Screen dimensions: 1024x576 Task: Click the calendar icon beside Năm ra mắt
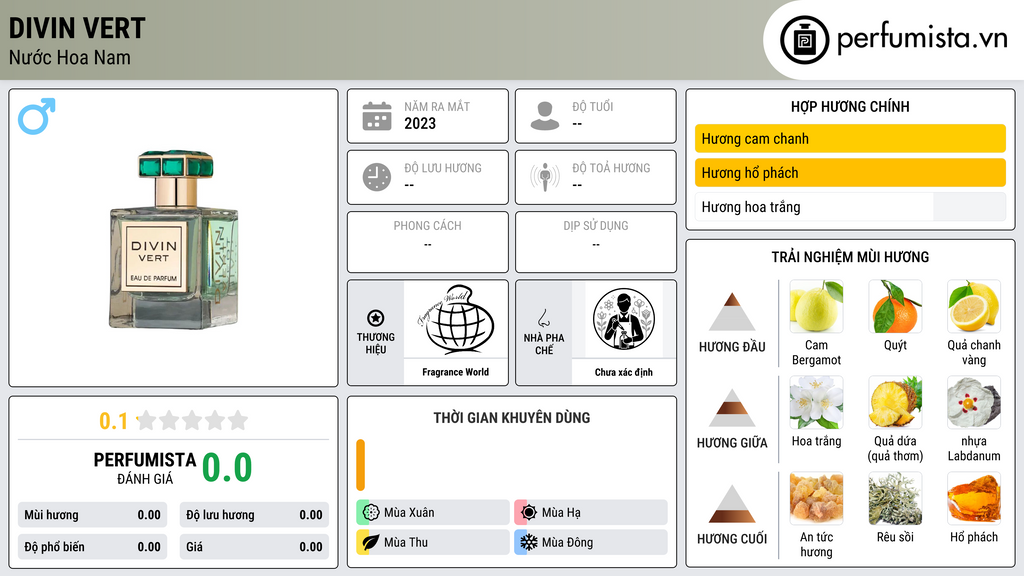(377, 116)
